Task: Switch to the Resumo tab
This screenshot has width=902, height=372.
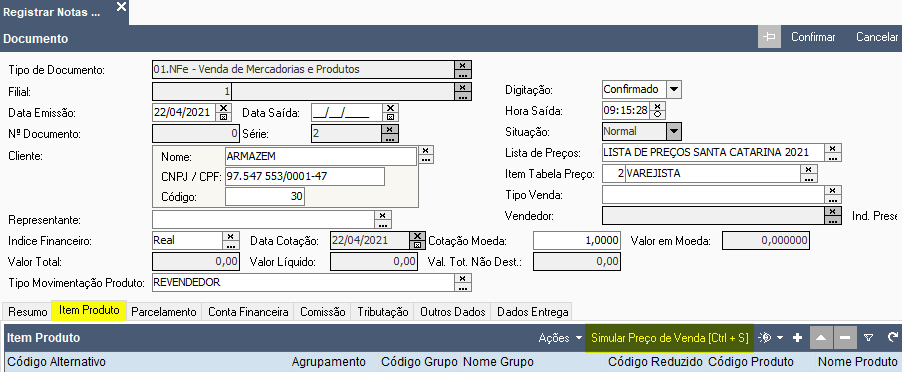Action: click(28, 312)
